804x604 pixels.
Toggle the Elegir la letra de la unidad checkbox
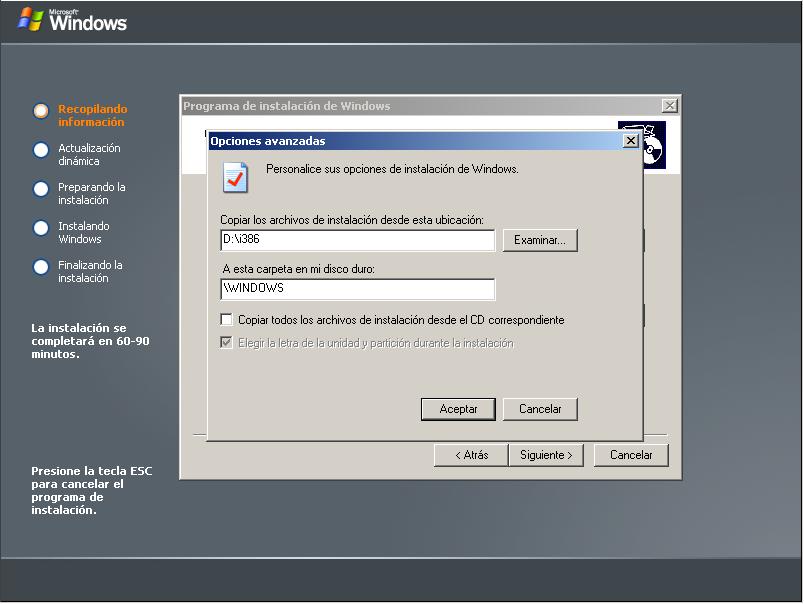click(226, 343)
